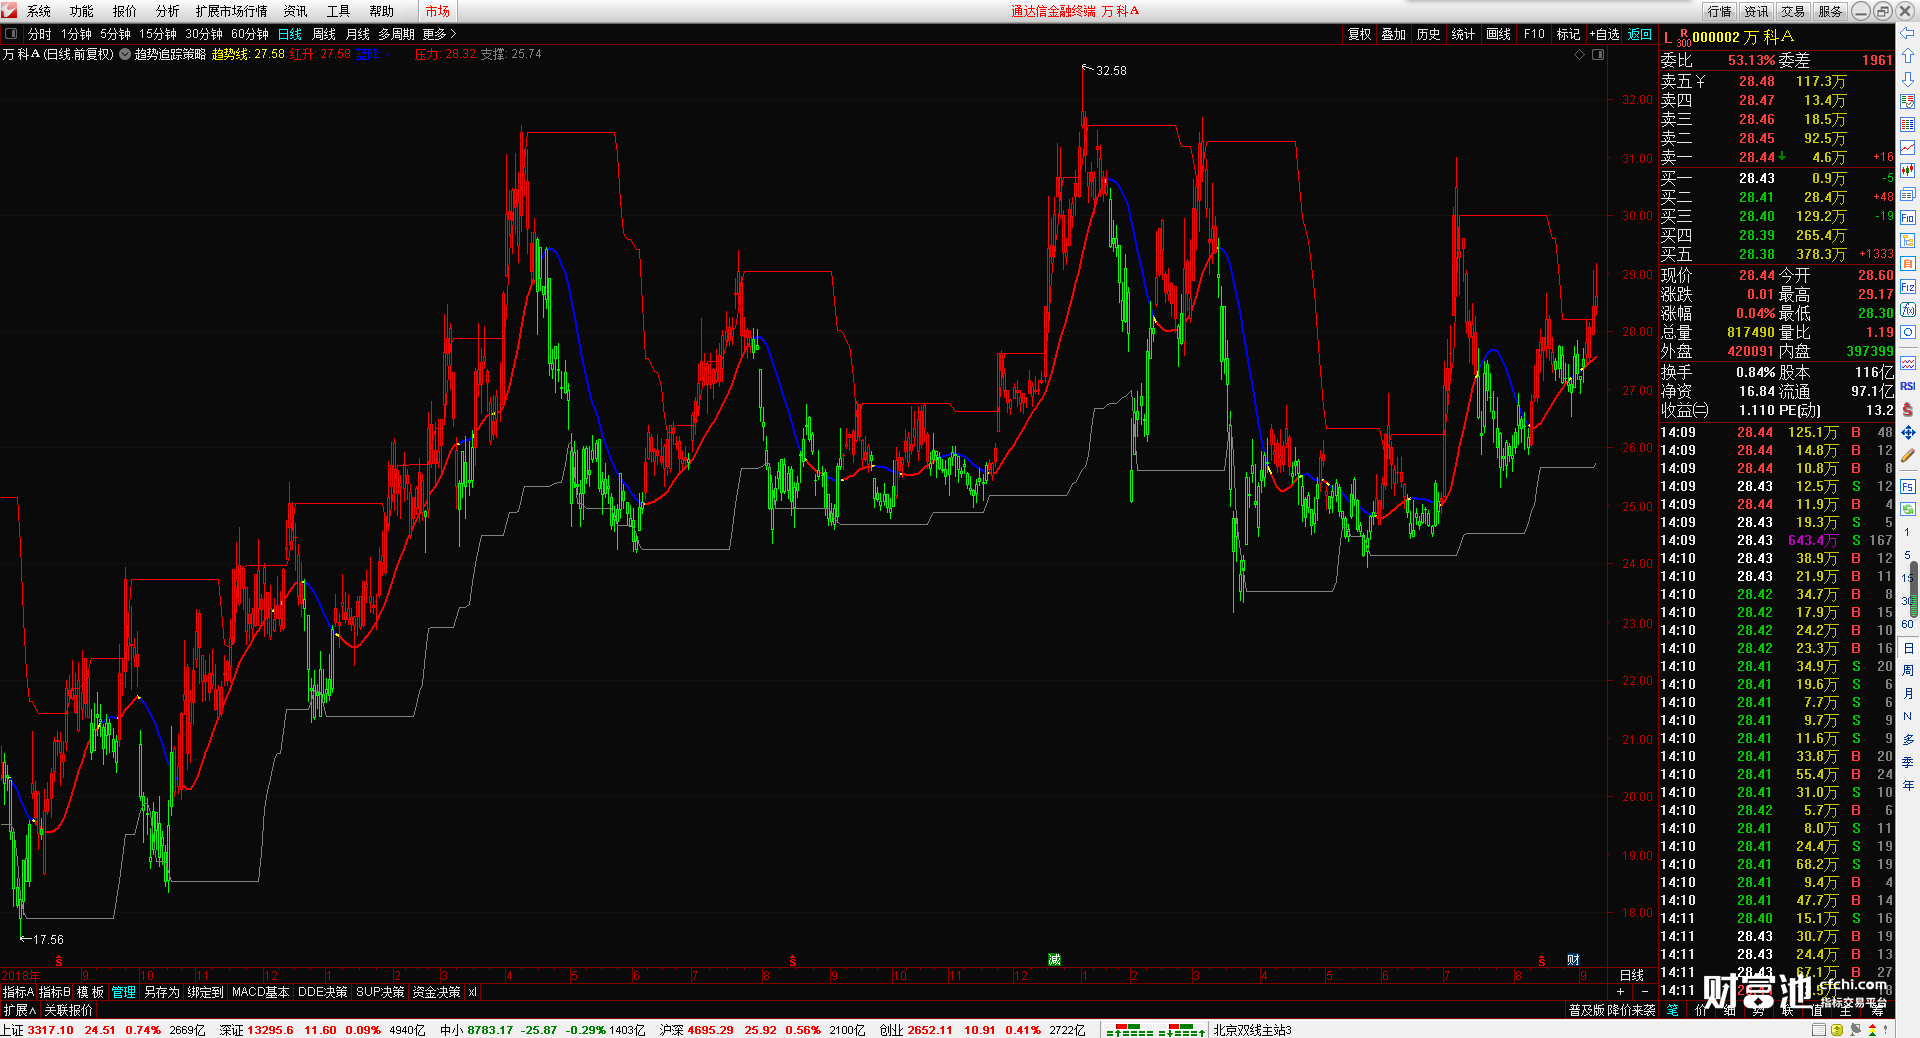Switch to the MACD基本 tab

(x=260, y=992)
